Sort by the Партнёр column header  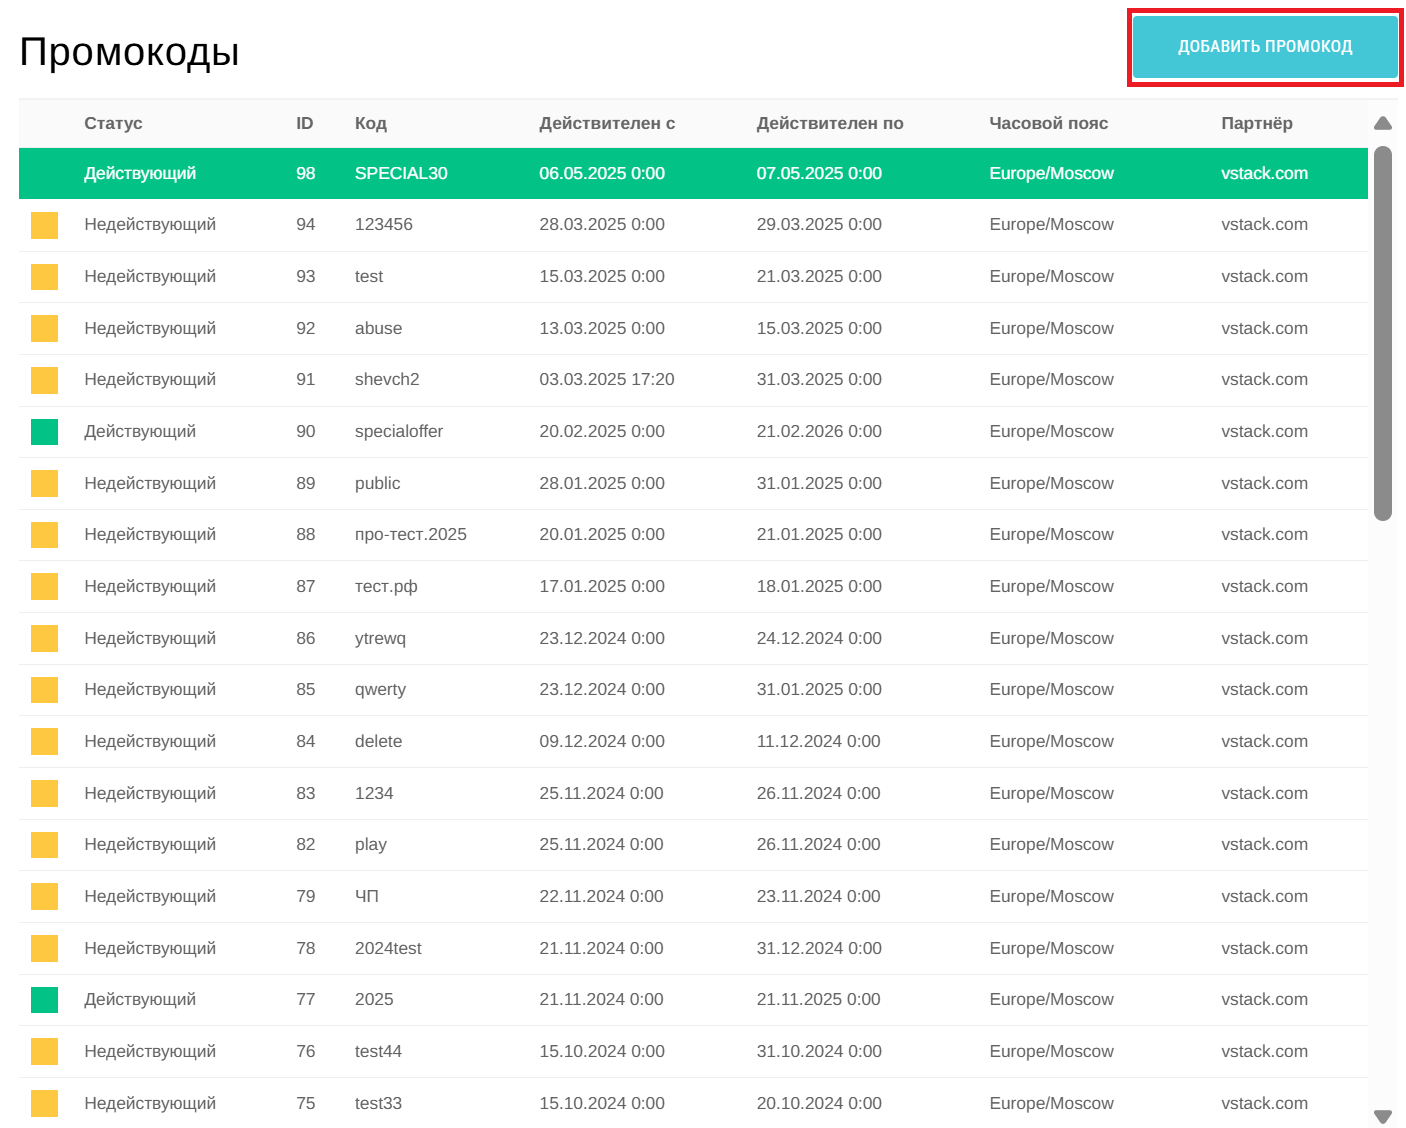1257,123
